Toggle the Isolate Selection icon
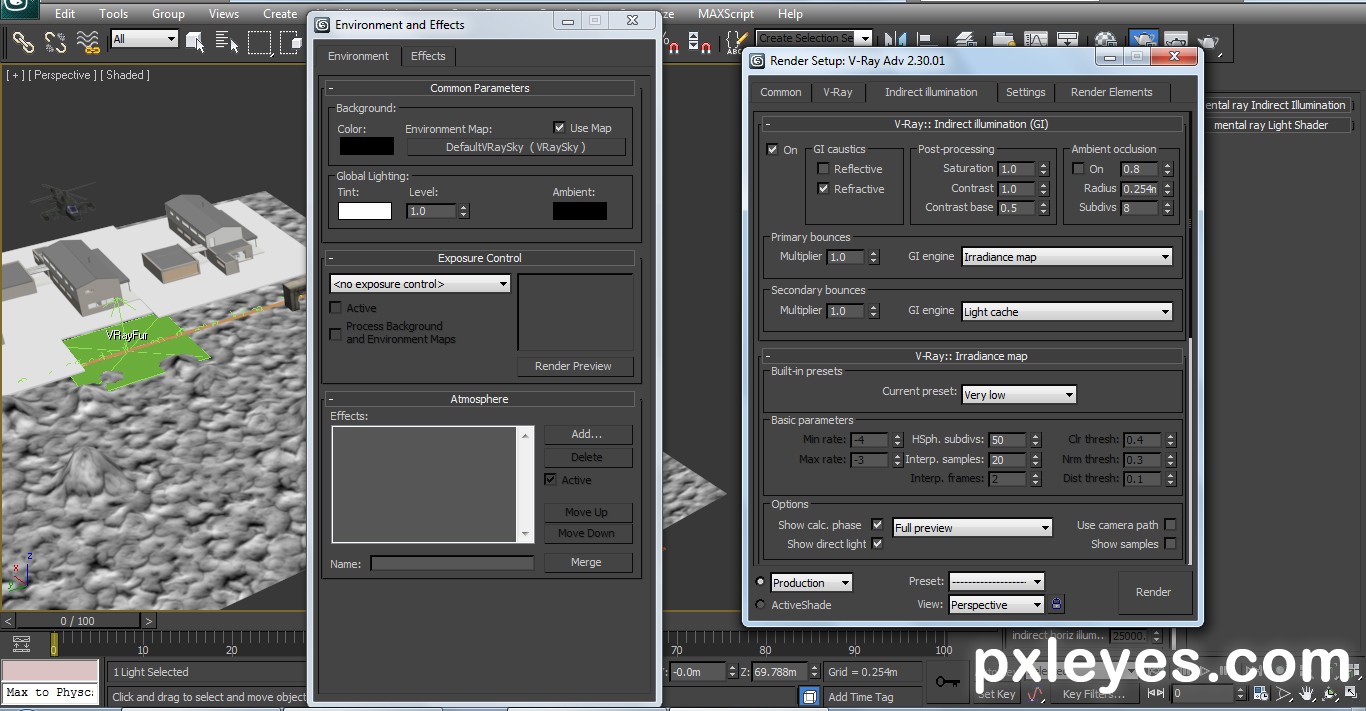 [x=808, y=696]
